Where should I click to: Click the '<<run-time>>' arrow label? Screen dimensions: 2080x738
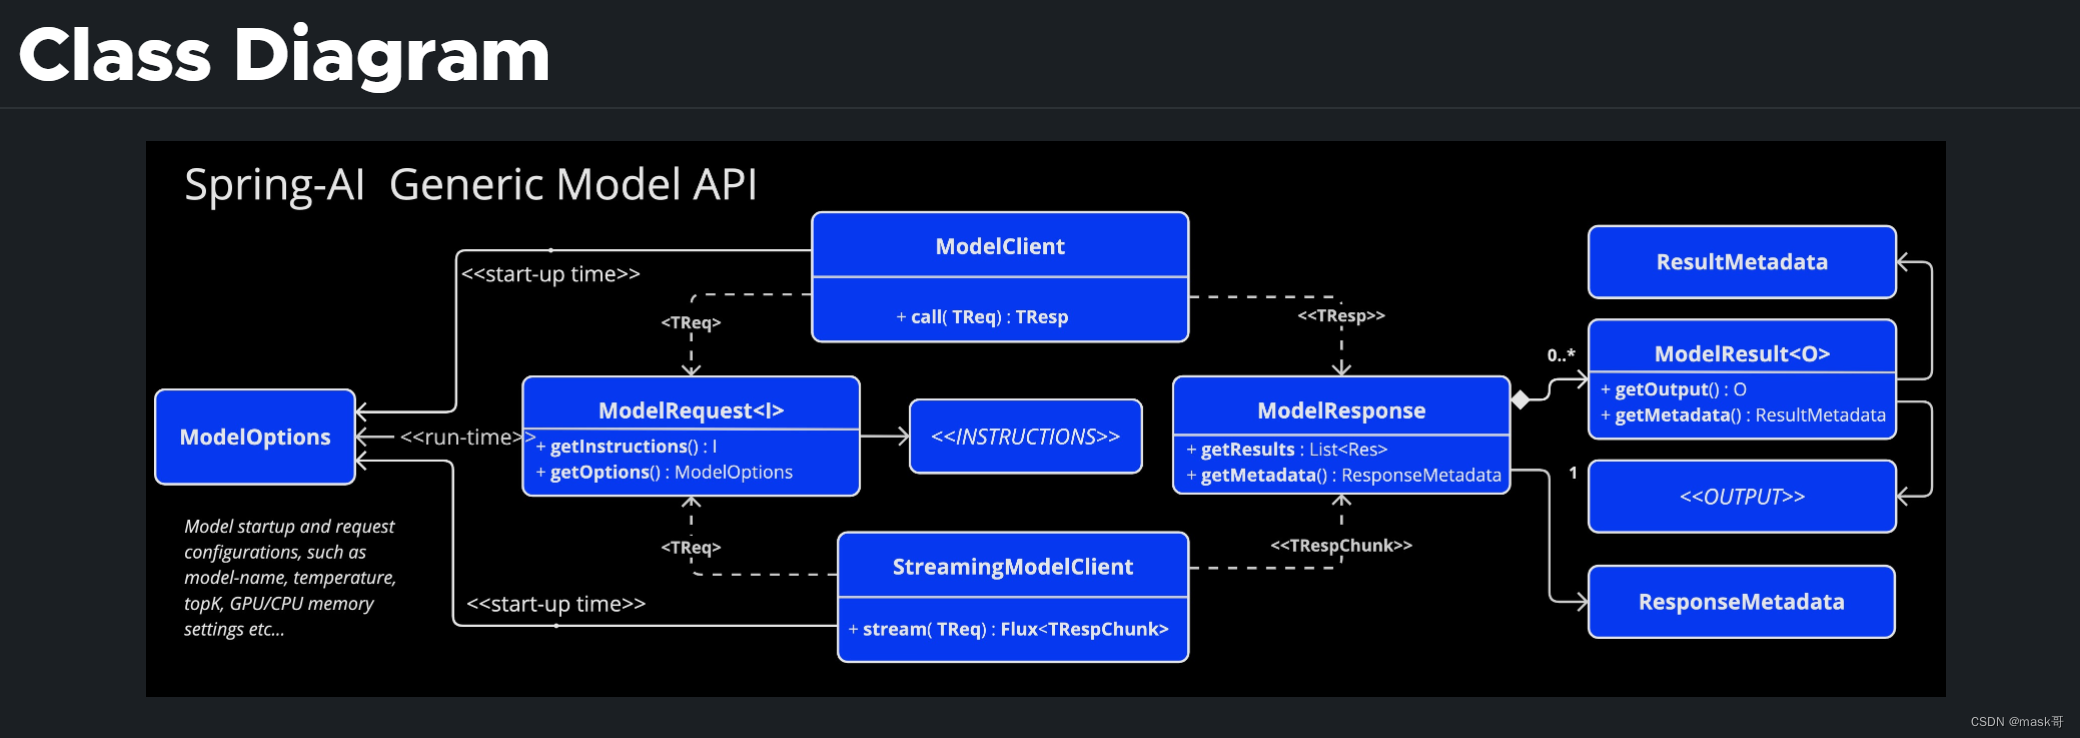tap(467, 437)
